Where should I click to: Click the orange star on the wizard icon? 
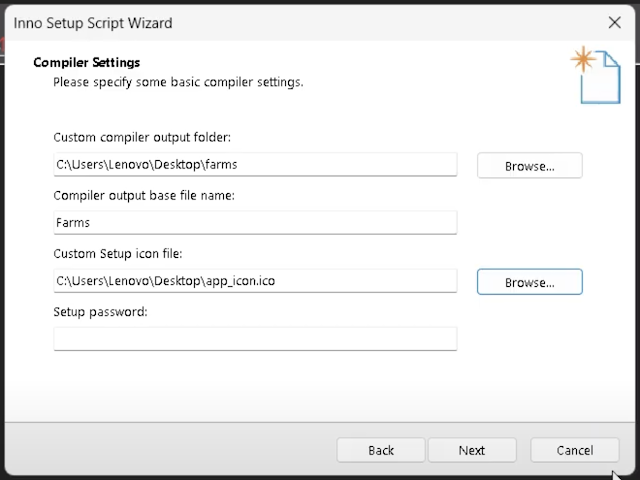point(582,60)
